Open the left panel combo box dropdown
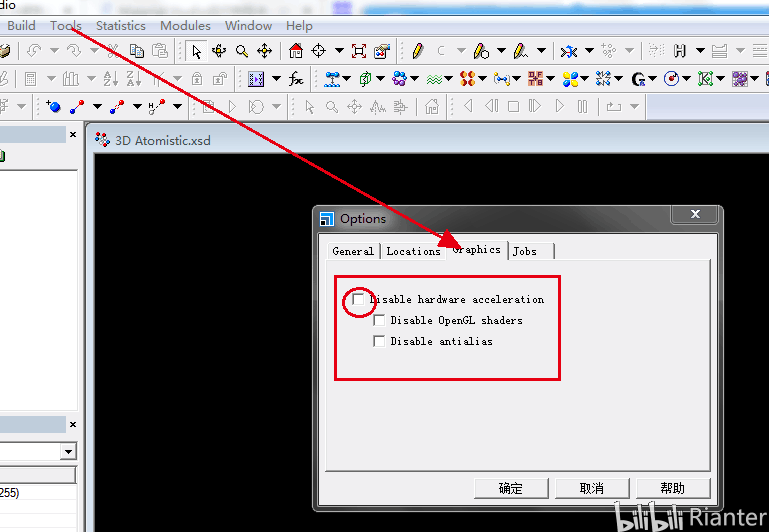Screen dimensions: 769x532 tap(68, 451)
